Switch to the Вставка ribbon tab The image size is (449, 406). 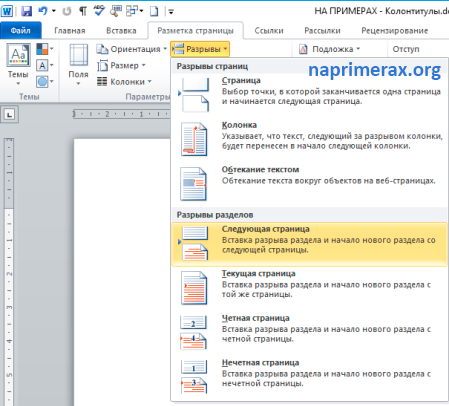(121, 31)
